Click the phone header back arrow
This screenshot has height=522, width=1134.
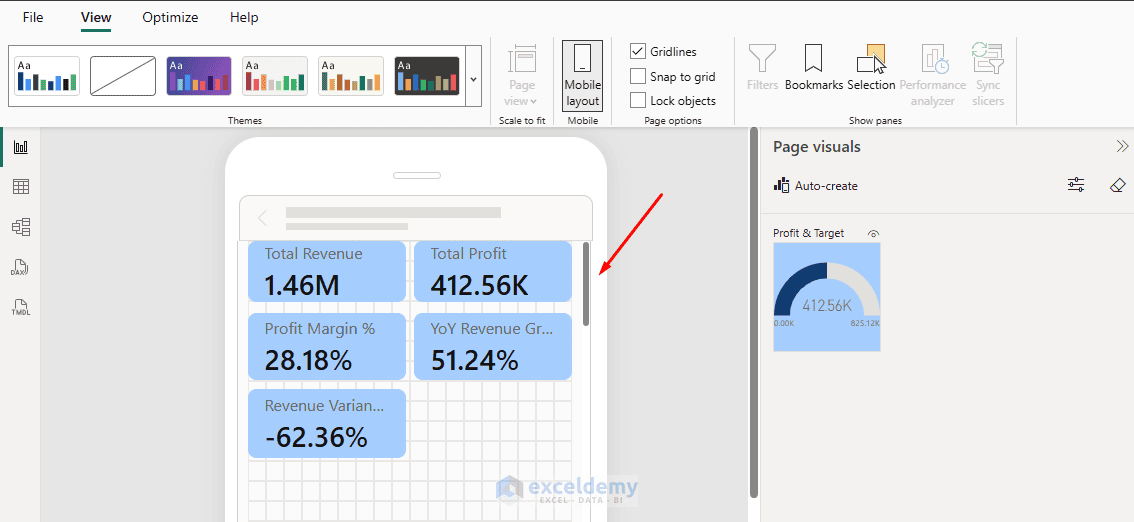(x=263, y=218)
